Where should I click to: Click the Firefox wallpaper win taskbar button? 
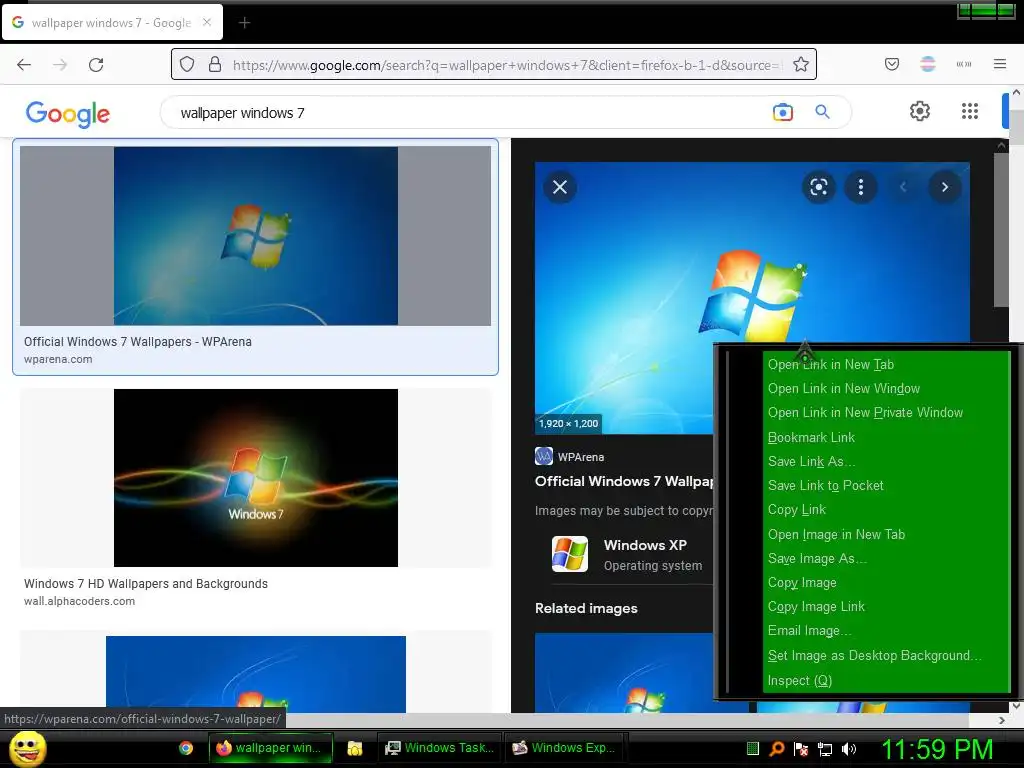click(270, 748)
